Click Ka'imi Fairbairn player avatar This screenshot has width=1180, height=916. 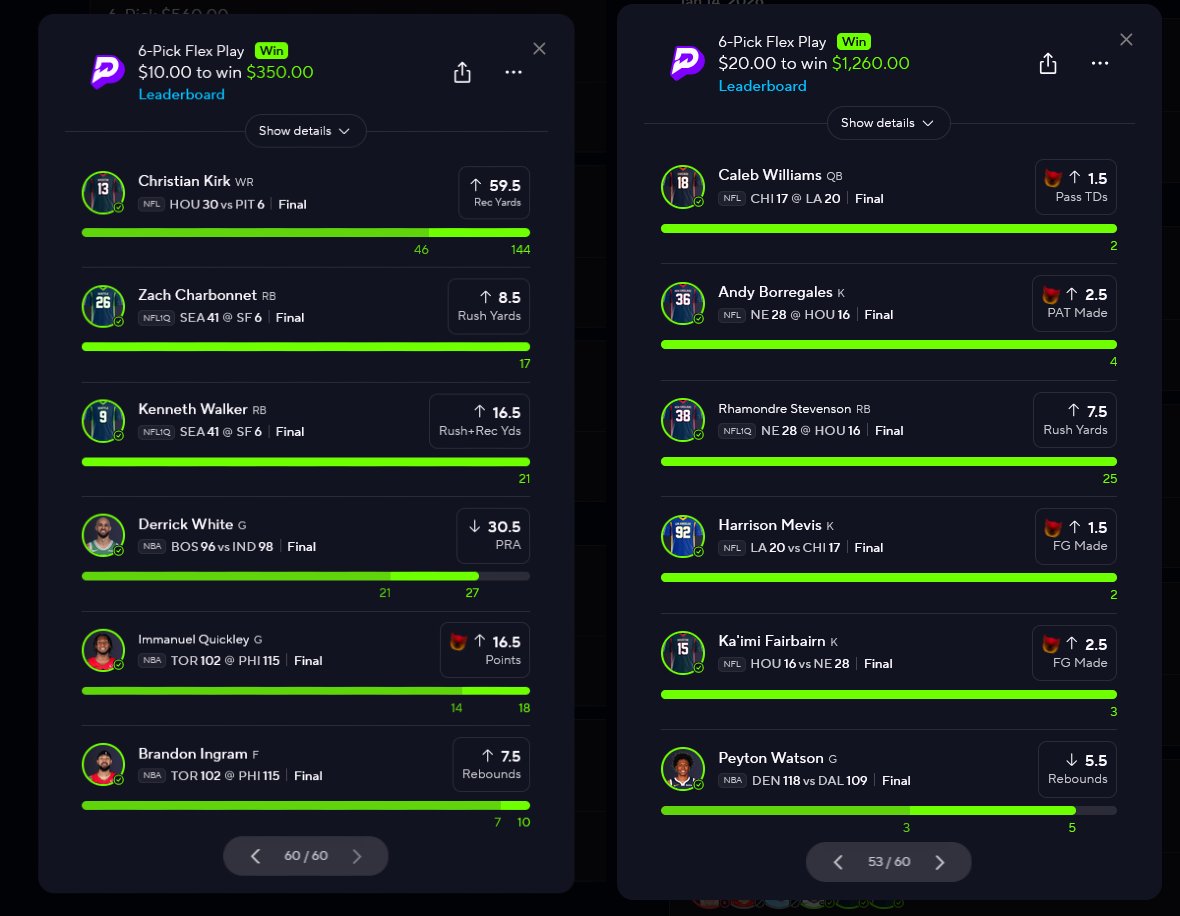pyautogui.click(x=683, y=653)
